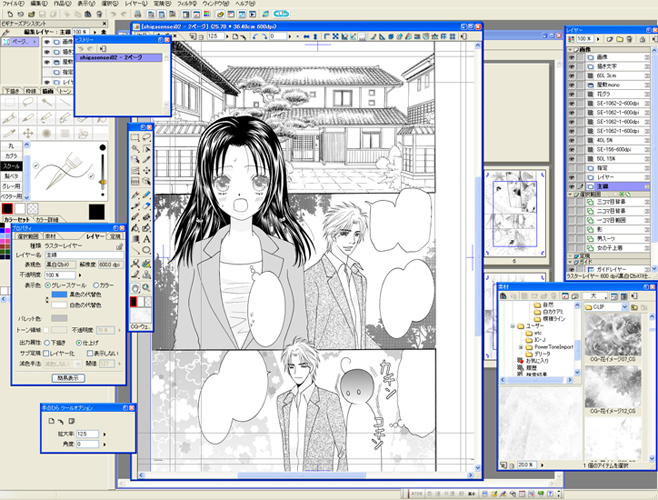The height and width of the screenshot is (500, 658).
Task: Open the レイヤー menu in menu bar
Action: click(x=135, y=3)
